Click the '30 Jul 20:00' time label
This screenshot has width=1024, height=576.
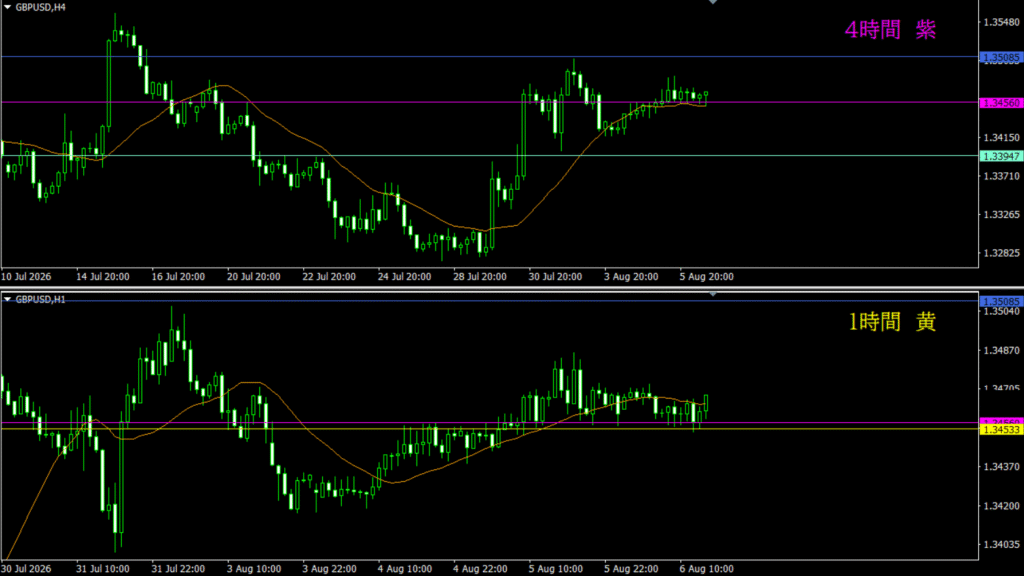(x=555, y=277)
